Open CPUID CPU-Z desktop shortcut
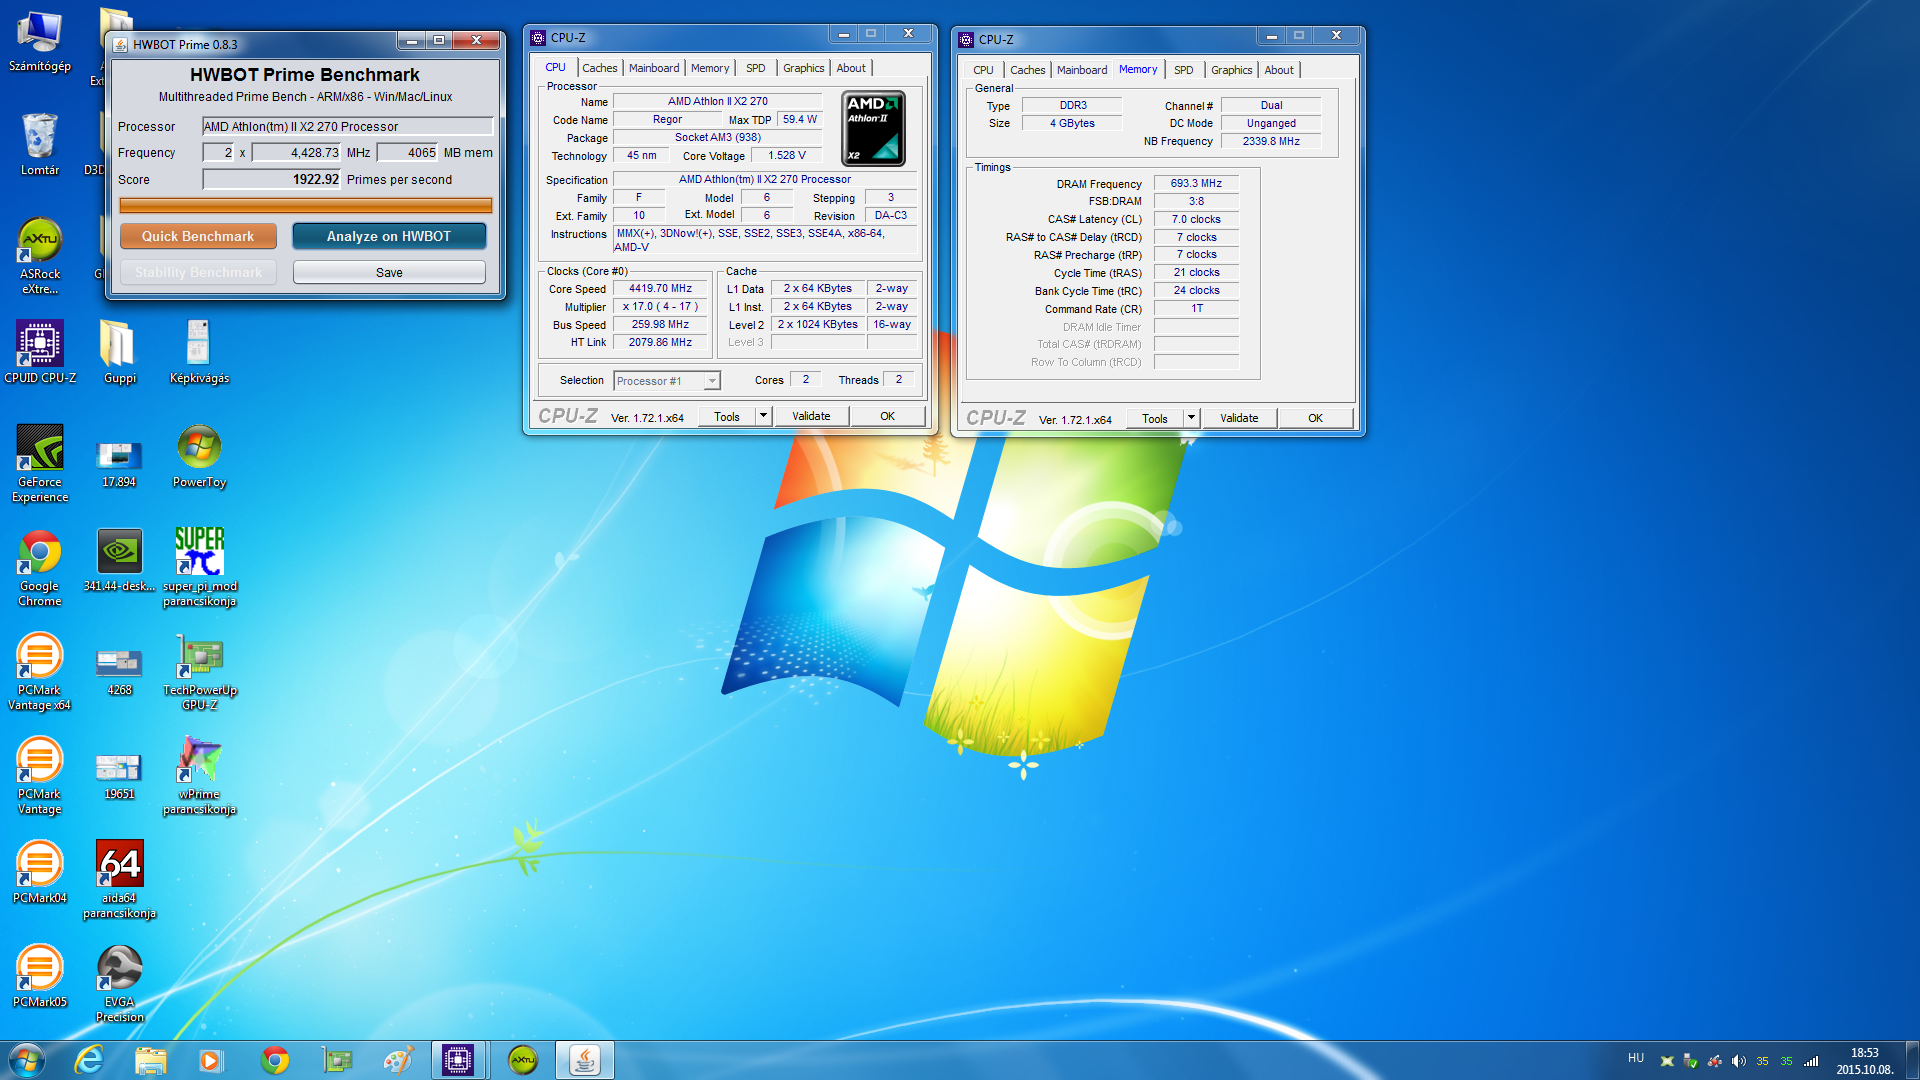This screenshot has width=1920, height=1080. point(39,351)
